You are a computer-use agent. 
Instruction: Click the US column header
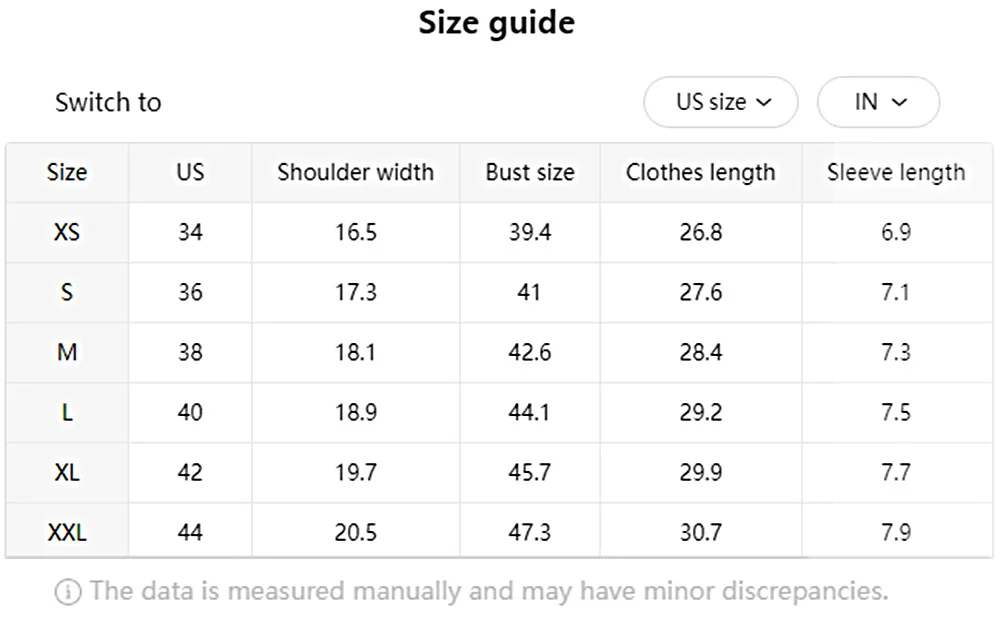[189, 172]
